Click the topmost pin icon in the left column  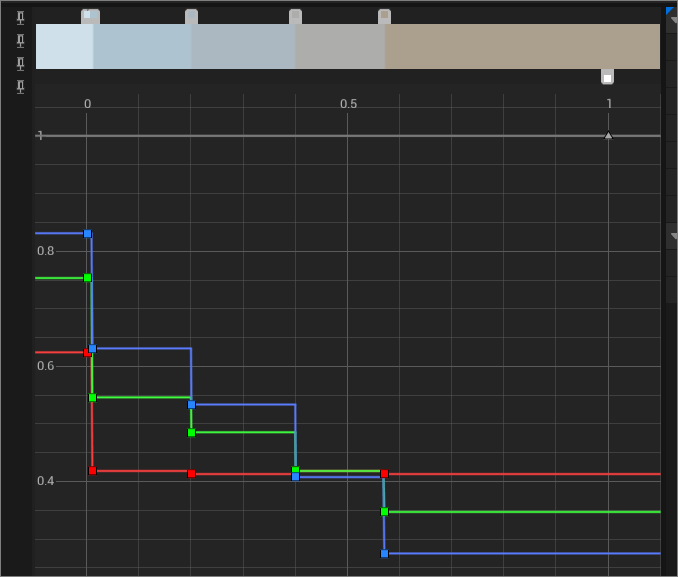pyautogui.click(x=20, y=17)
